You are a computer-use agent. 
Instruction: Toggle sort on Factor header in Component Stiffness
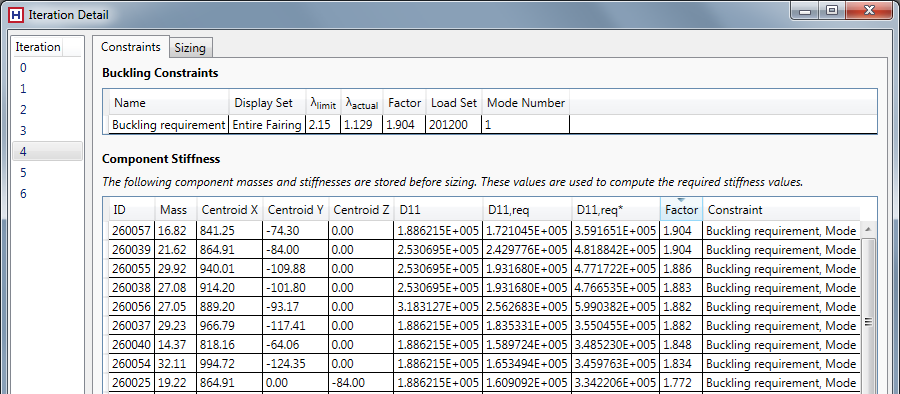point(681,210)
